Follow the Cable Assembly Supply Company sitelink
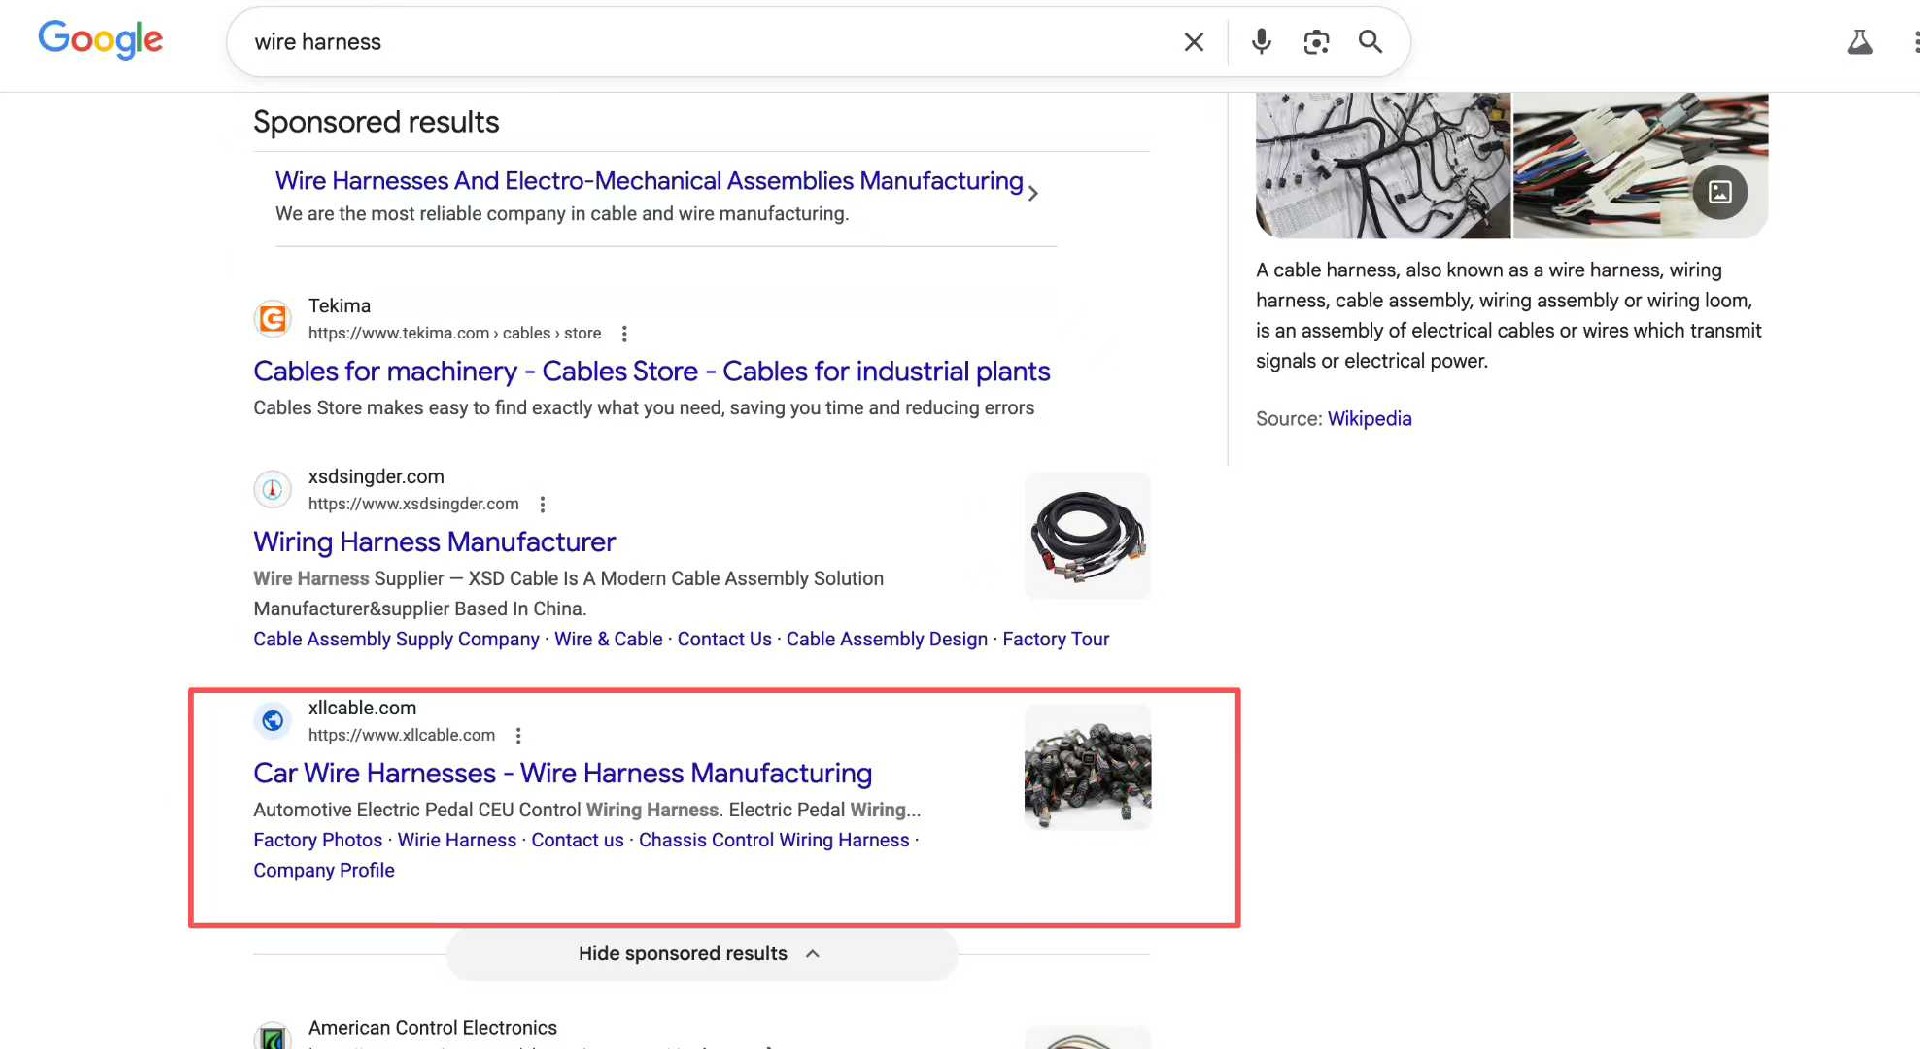1920x1049 pixels. [x=396, y=639]
